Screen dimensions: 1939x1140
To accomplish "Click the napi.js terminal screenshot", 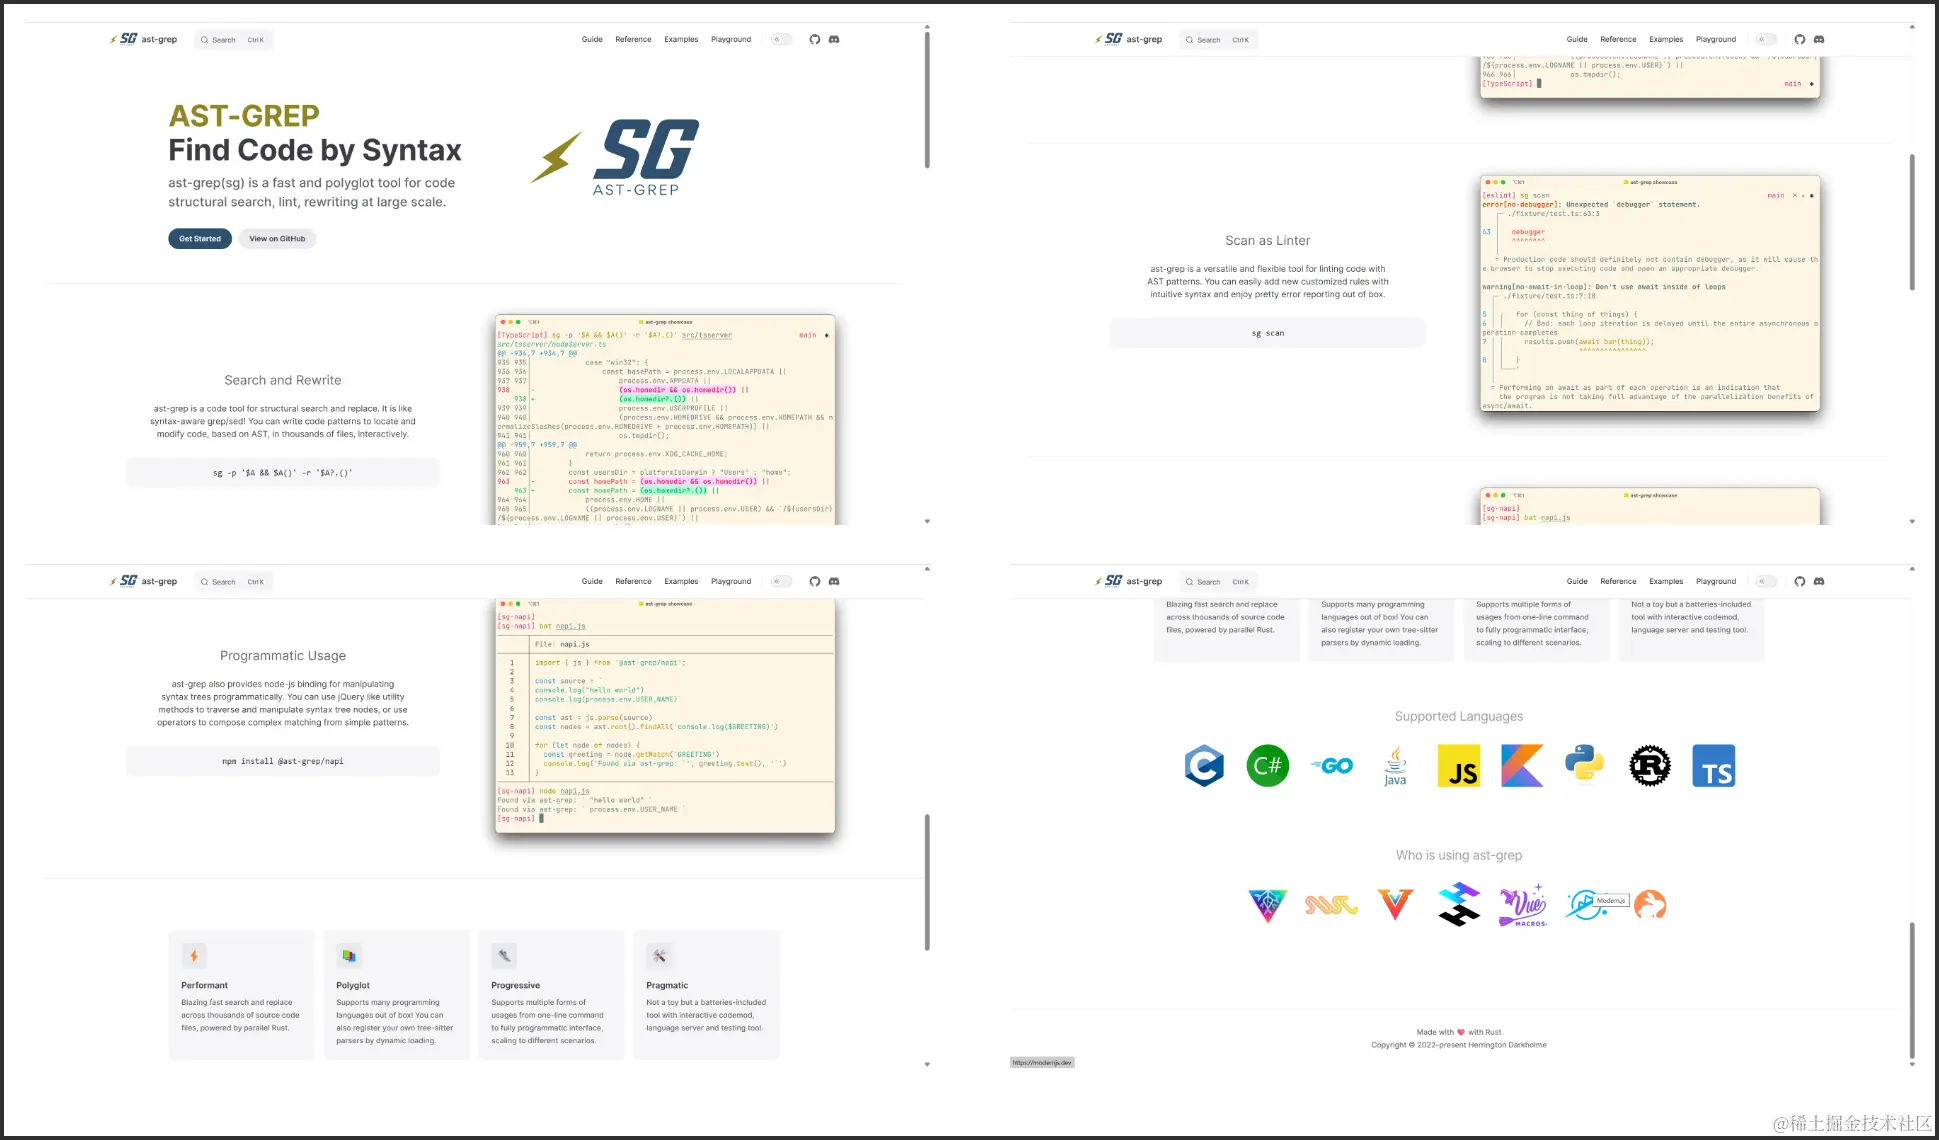I will point(665,716).
